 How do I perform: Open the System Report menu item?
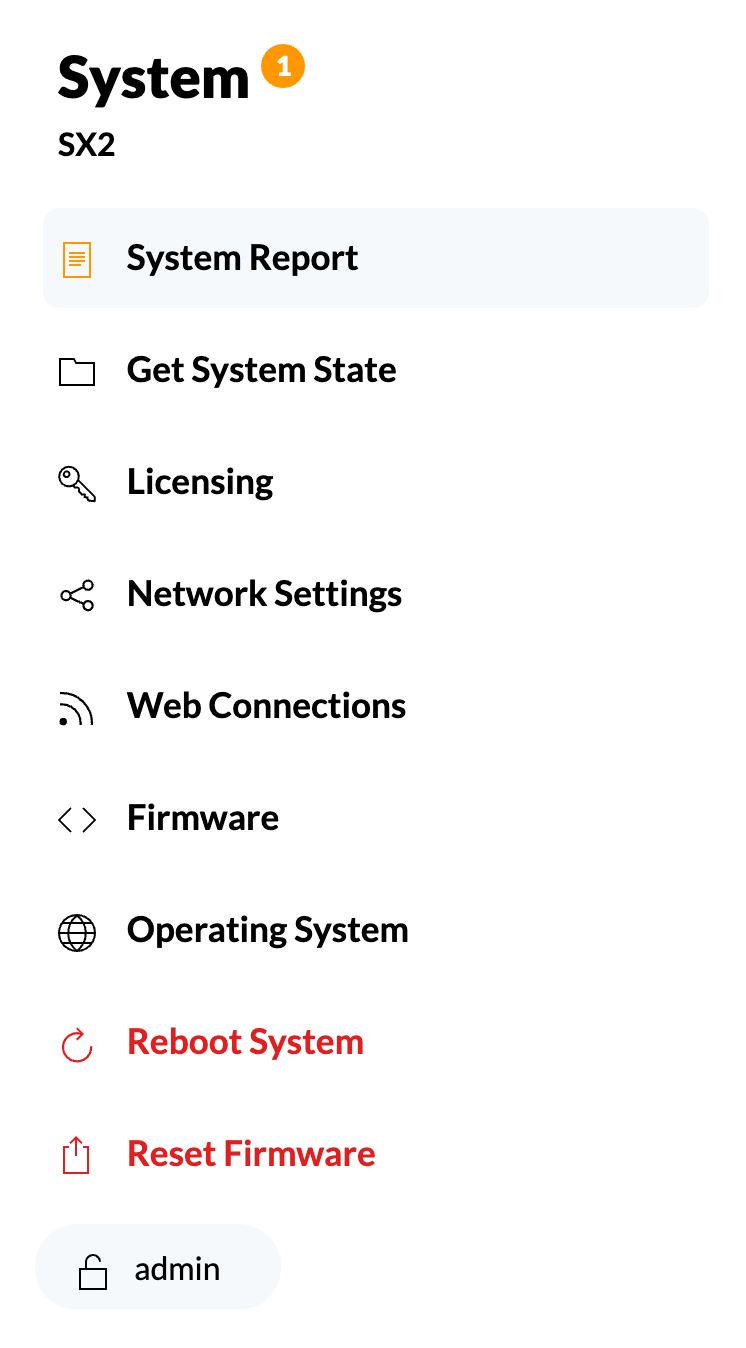click(376, 258)
